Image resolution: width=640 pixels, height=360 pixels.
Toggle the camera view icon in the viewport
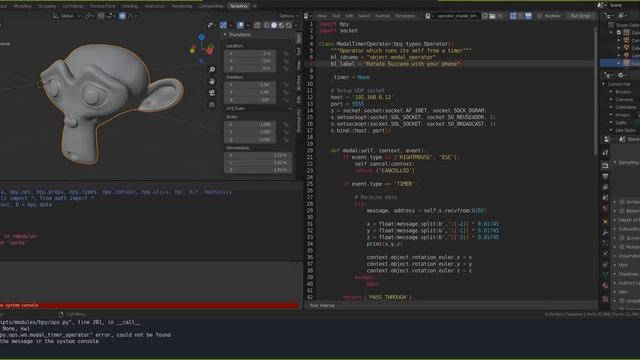click(212, 93)
